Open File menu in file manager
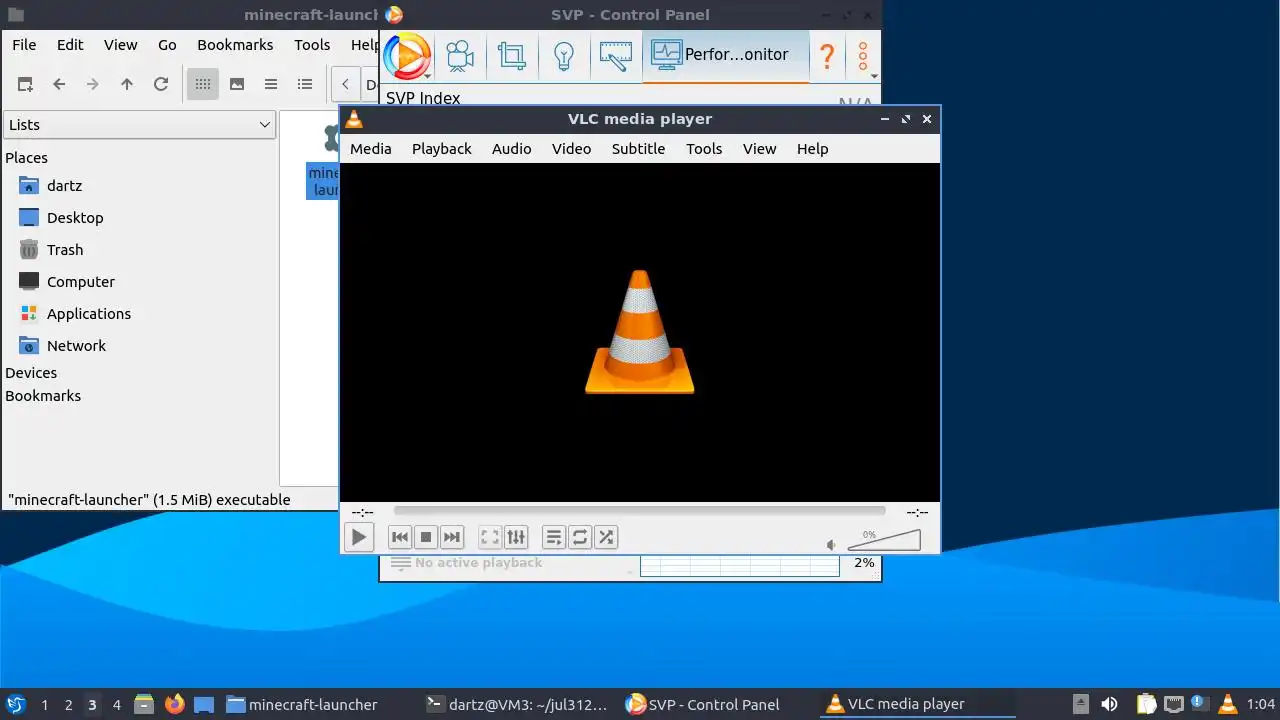 click(x=24, y=44)
